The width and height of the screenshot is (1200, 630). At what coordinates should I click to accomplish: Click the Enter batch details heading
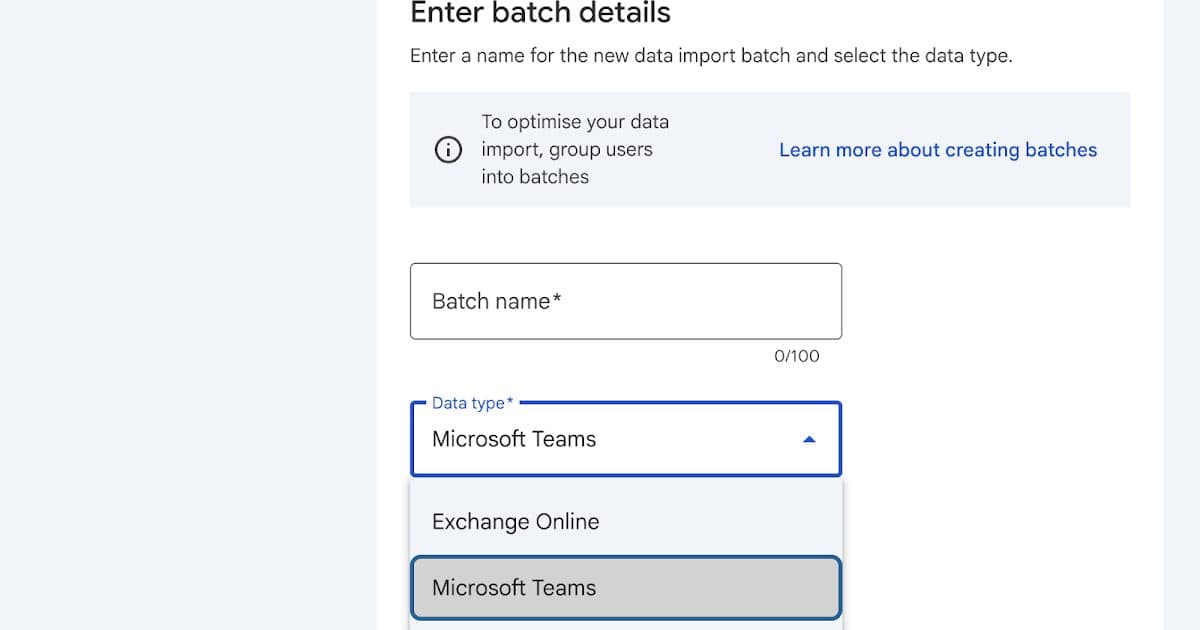click(540, 13)
